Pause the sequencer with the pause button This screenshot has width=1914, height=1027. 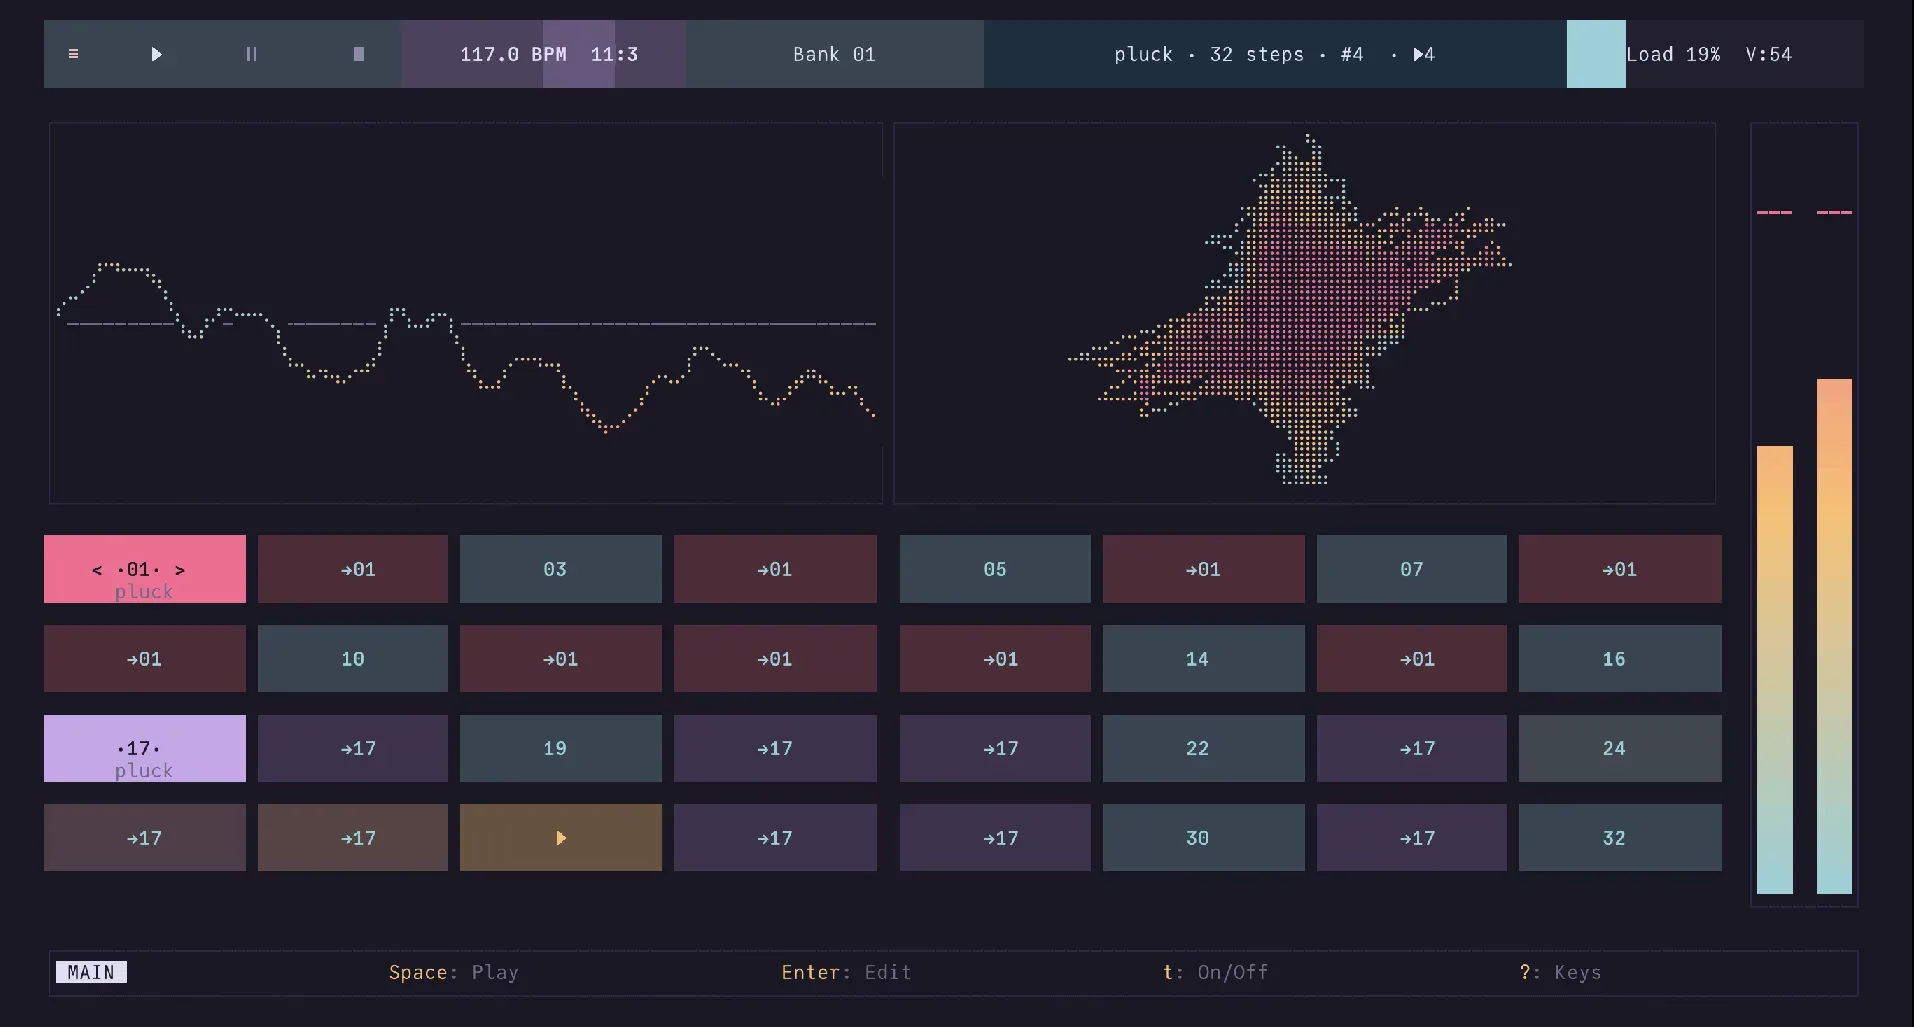pyautogui.click(x=251, y=54)
